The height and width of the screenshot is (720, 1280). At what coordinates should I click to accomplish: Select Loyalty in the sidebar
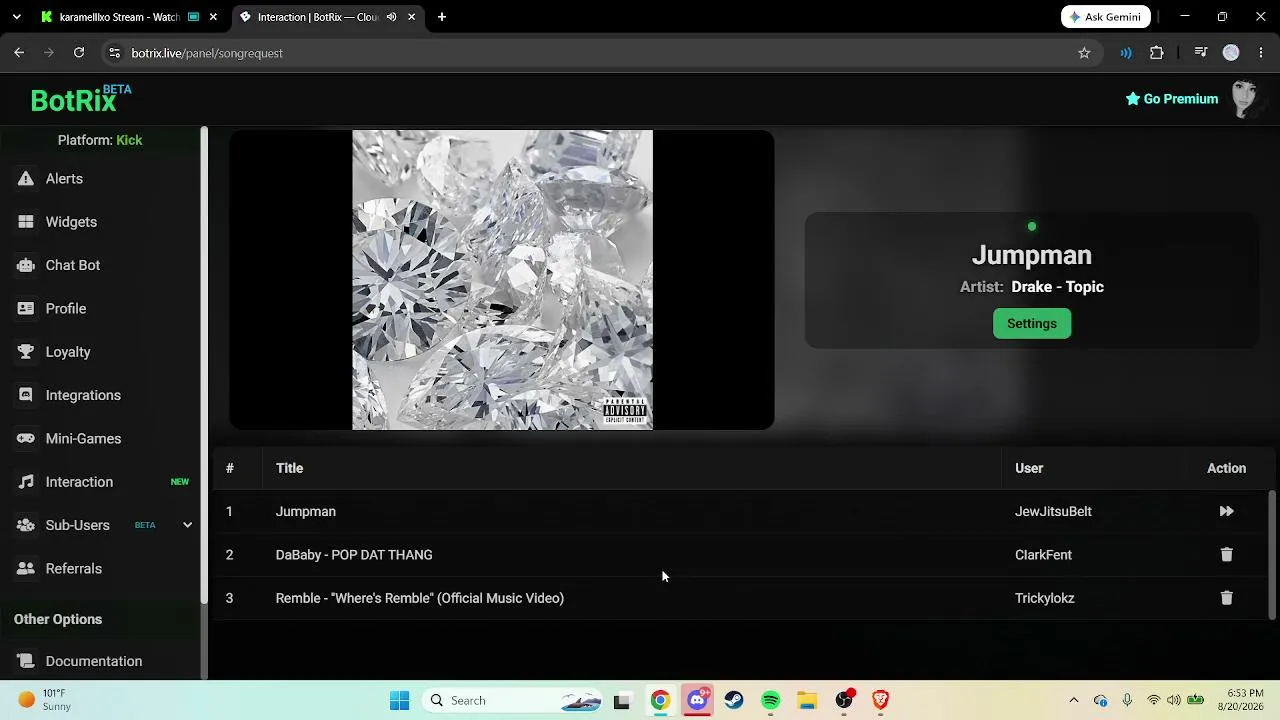[68, 352]
